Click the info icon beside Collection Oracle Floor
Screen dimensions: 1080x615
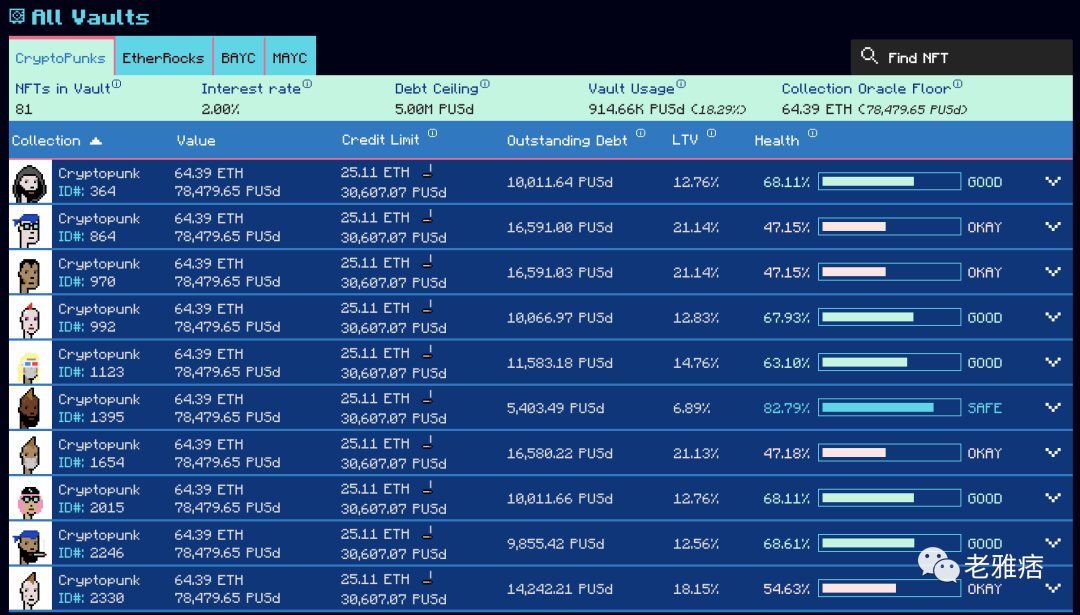pyautogui.click(x=957, y=84)
